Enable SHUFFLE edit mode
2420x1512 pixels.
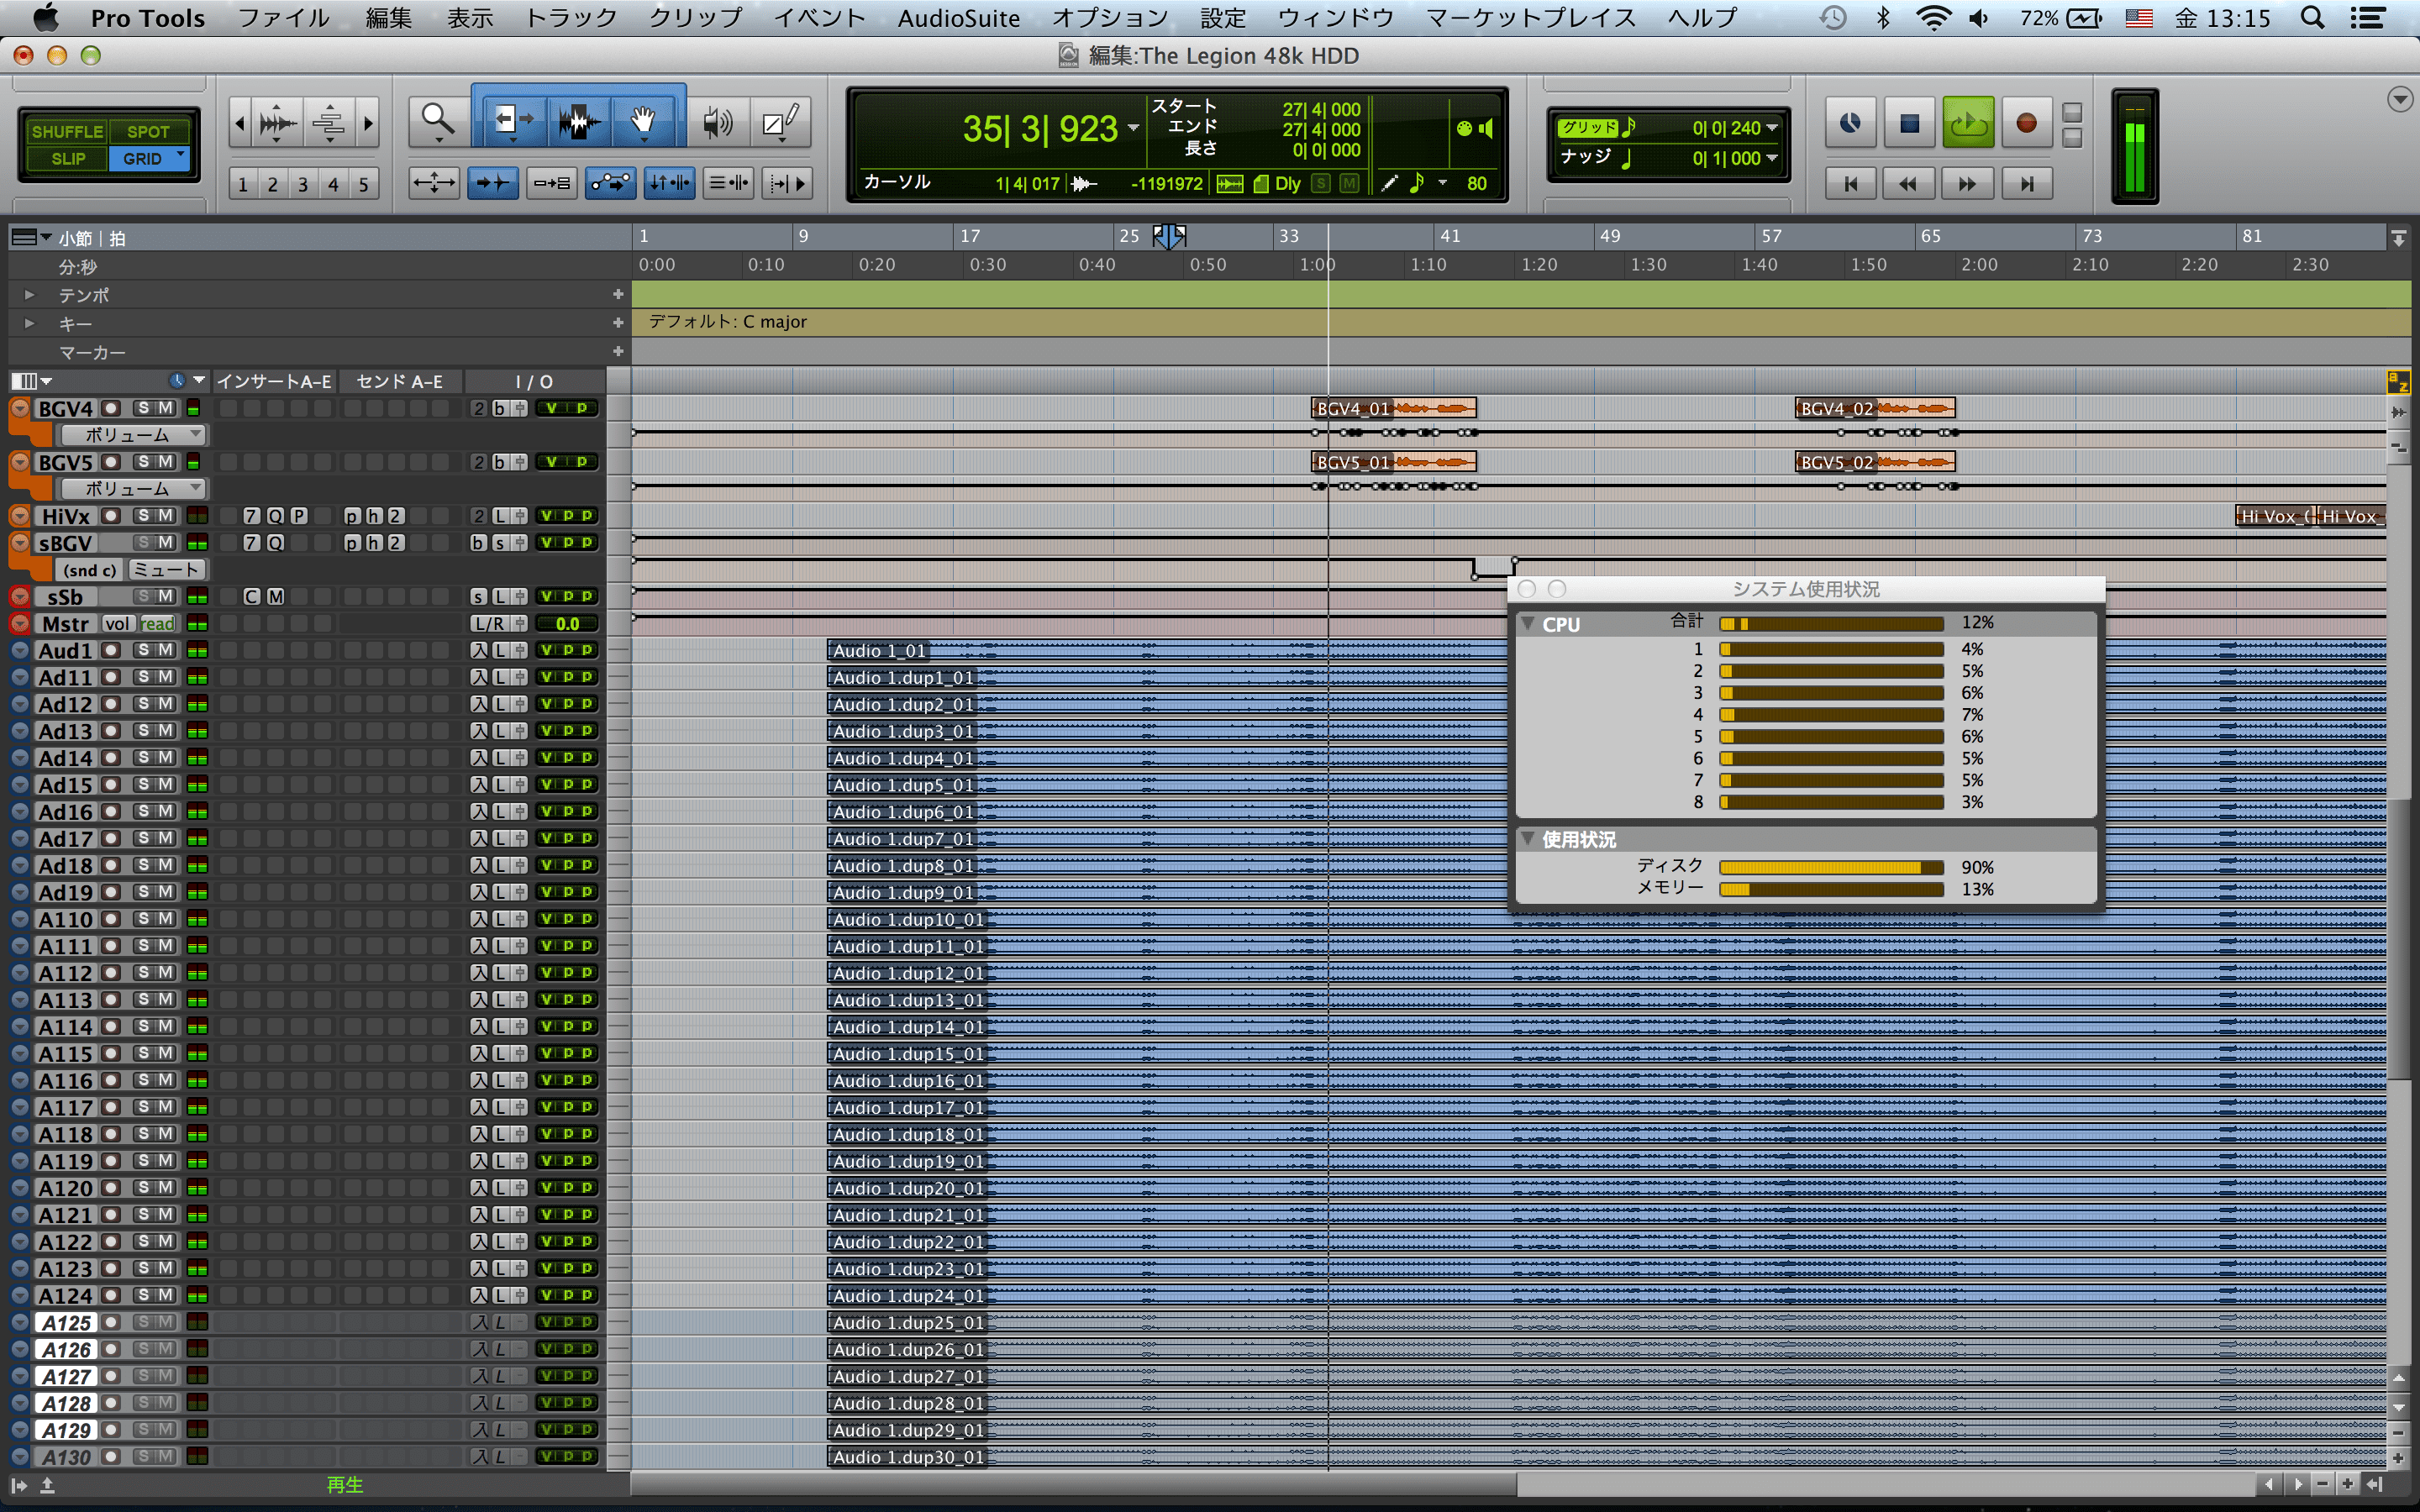click(67, 131)
